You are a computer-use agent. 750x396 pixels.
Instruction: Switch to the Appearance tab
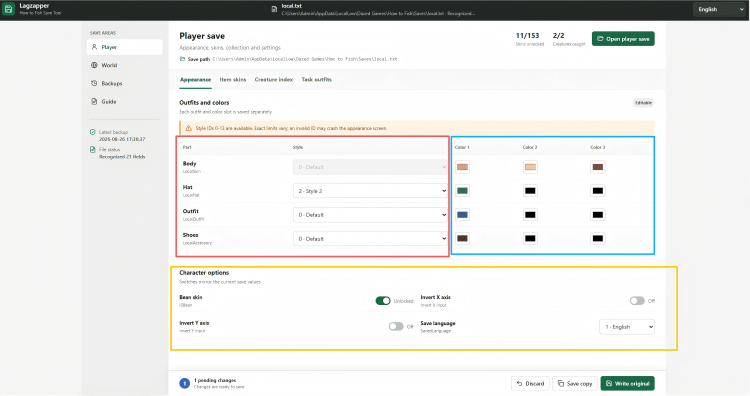point(195,79)
